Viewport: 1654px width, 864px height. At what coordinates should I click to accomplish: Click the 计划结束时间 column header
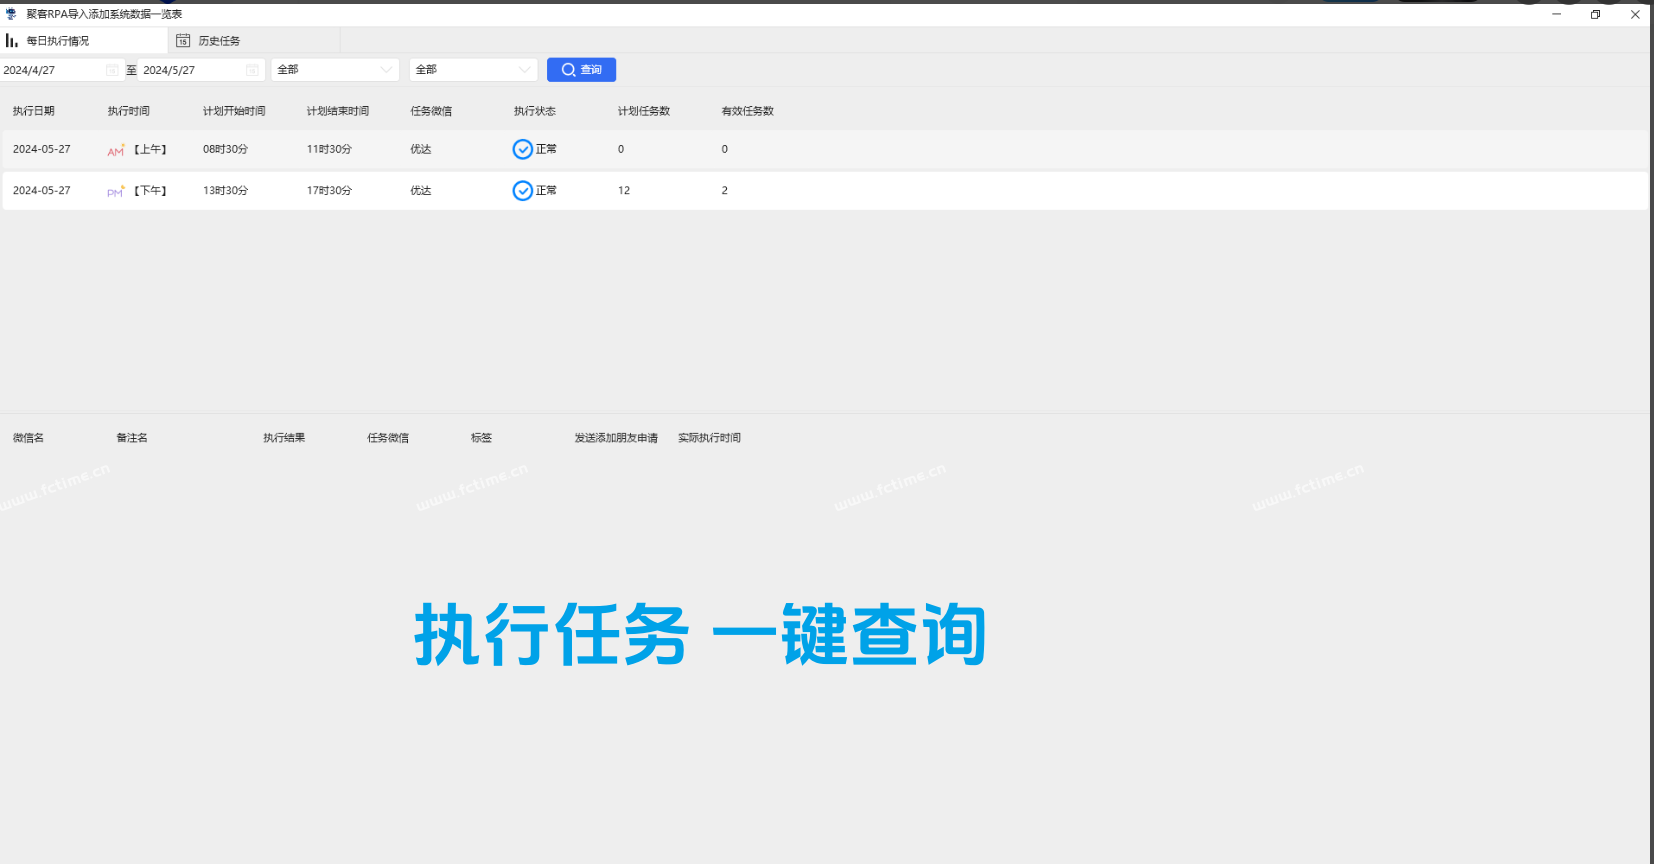coord(338,111)
